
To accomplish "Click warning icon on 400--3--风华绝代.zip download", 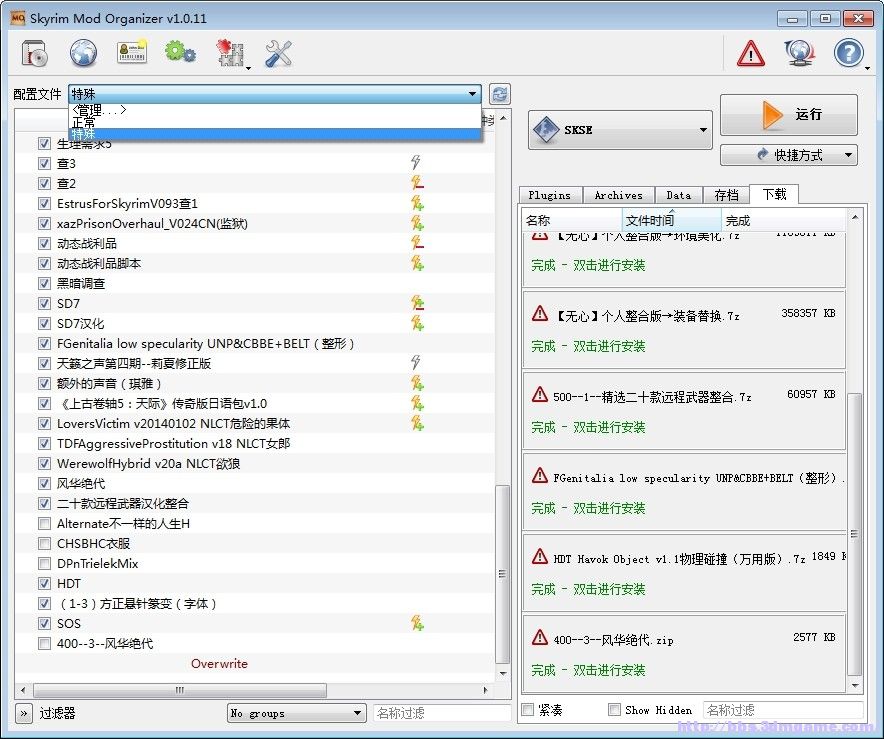I will click(540, 638).
